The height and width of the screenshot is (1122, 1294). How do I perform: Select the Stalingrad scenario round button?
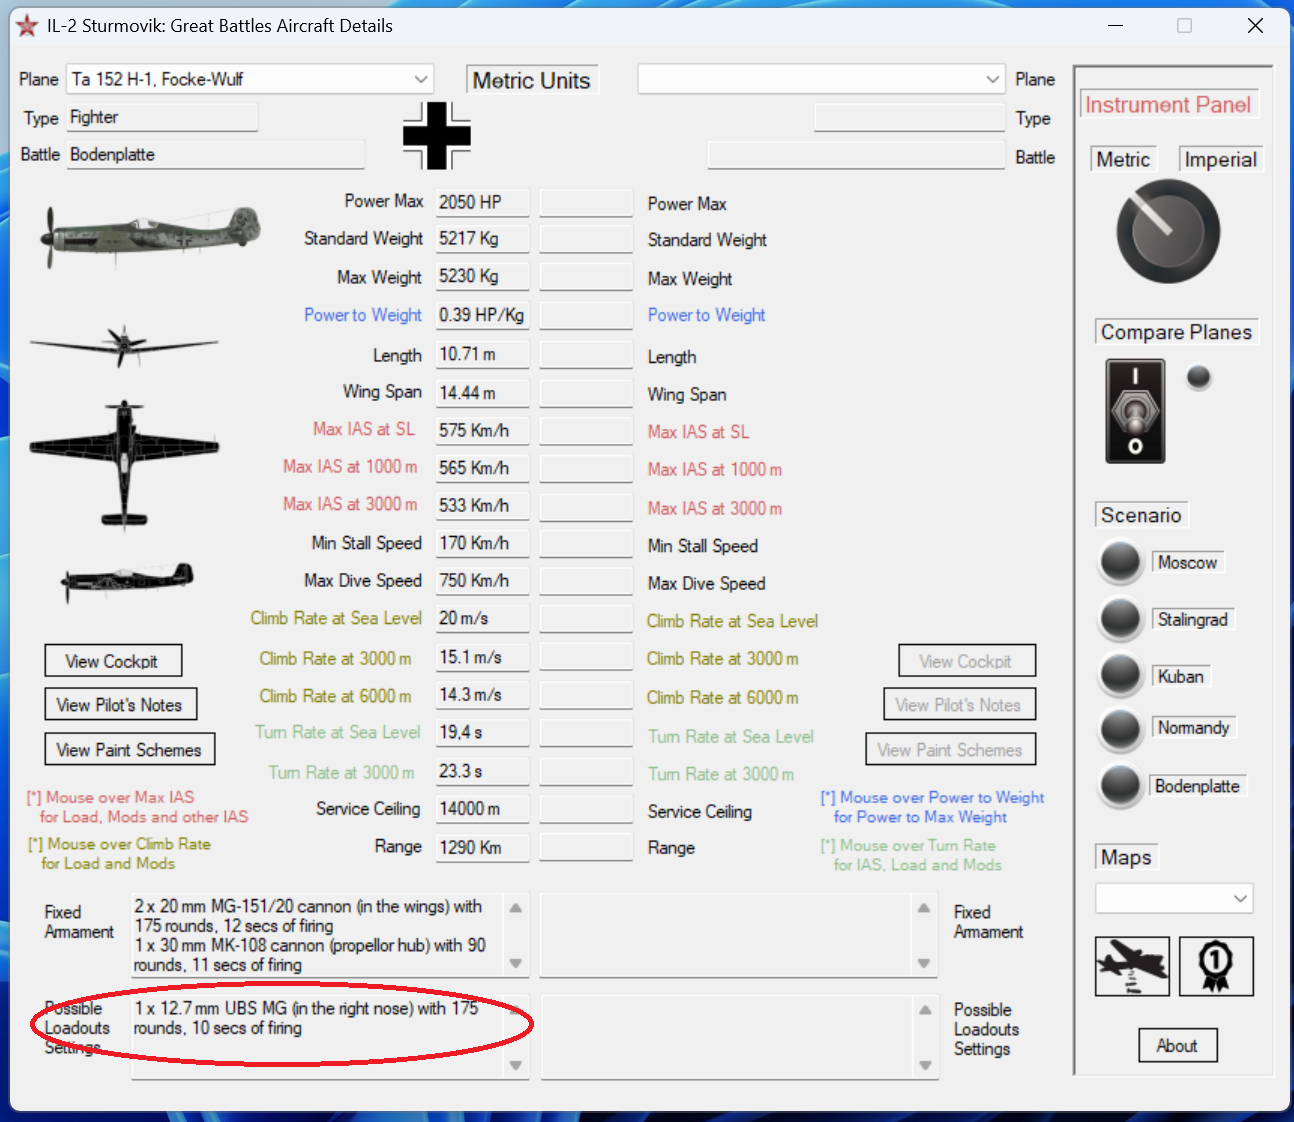pos(1120,620)
